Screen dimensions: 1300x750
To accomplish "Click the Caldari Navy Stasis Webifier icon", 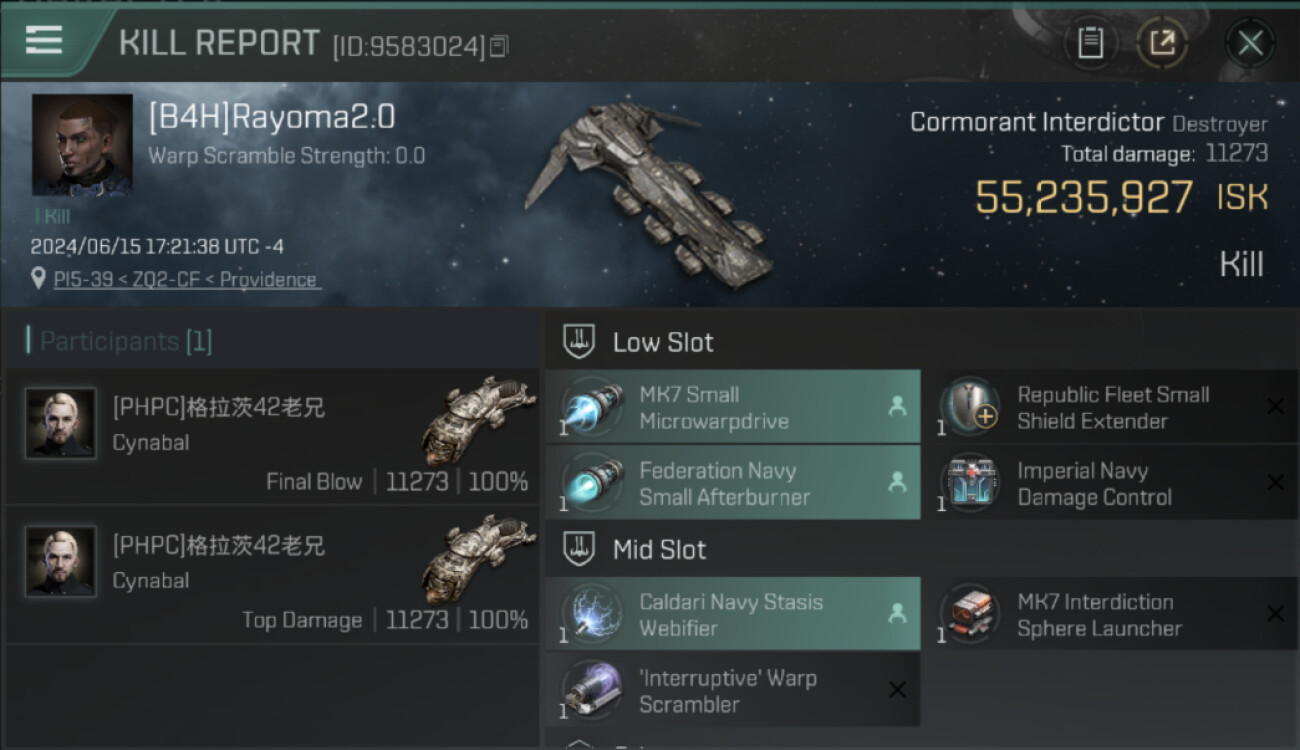I will point(592,614).
